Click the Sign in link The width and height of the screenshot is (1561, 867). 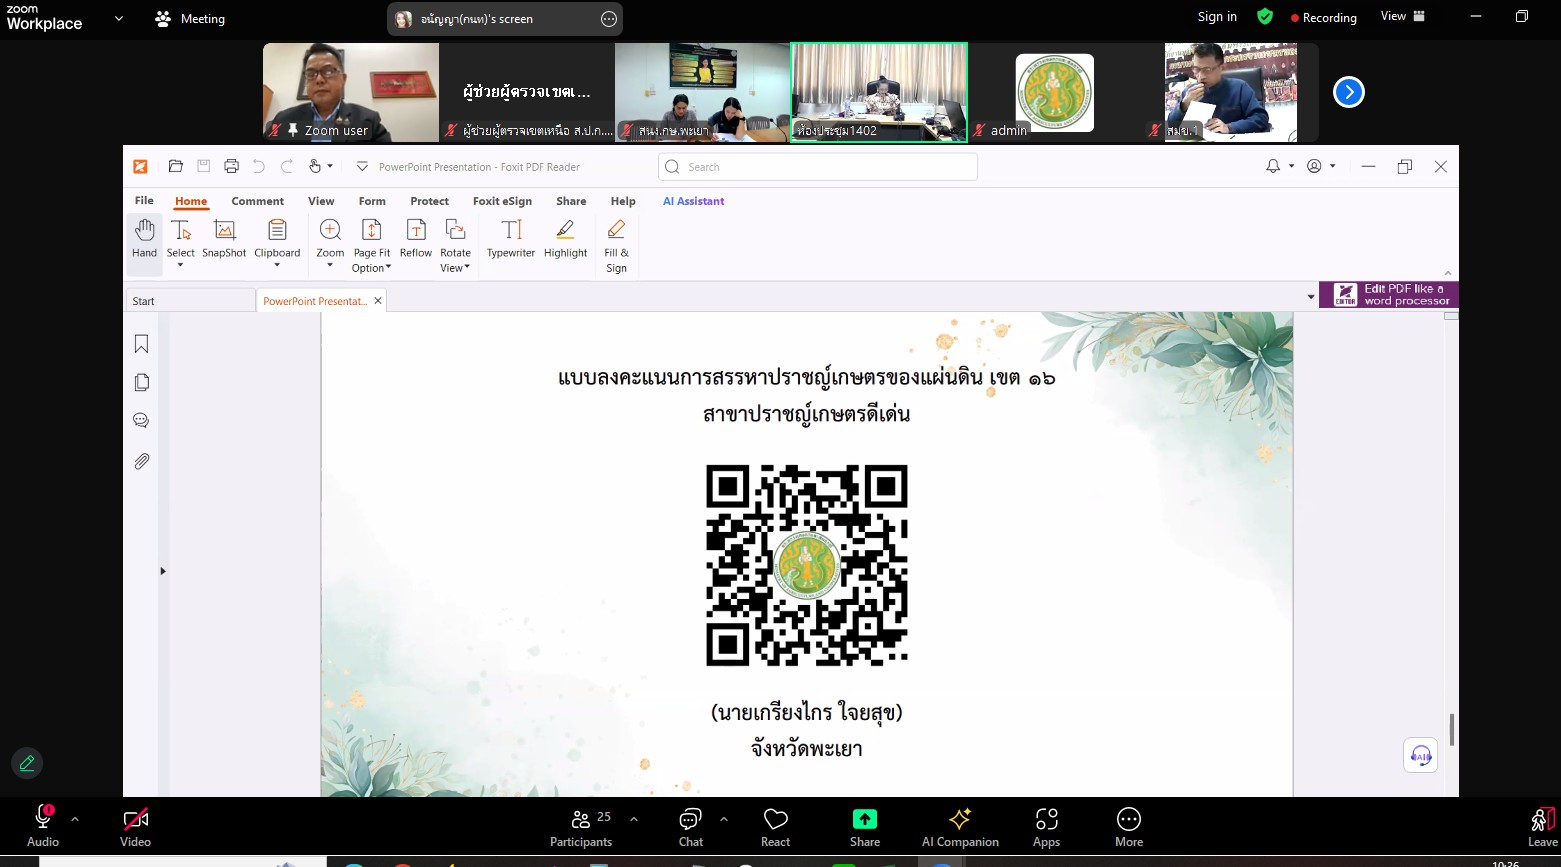tap(1217, 17)
